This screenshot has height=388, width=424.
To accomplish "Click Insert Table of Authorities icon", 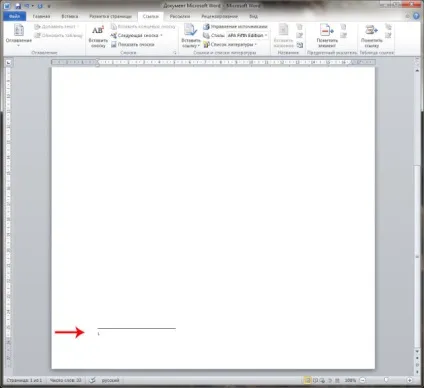I will pyautogui.click(x=388, y=27).
